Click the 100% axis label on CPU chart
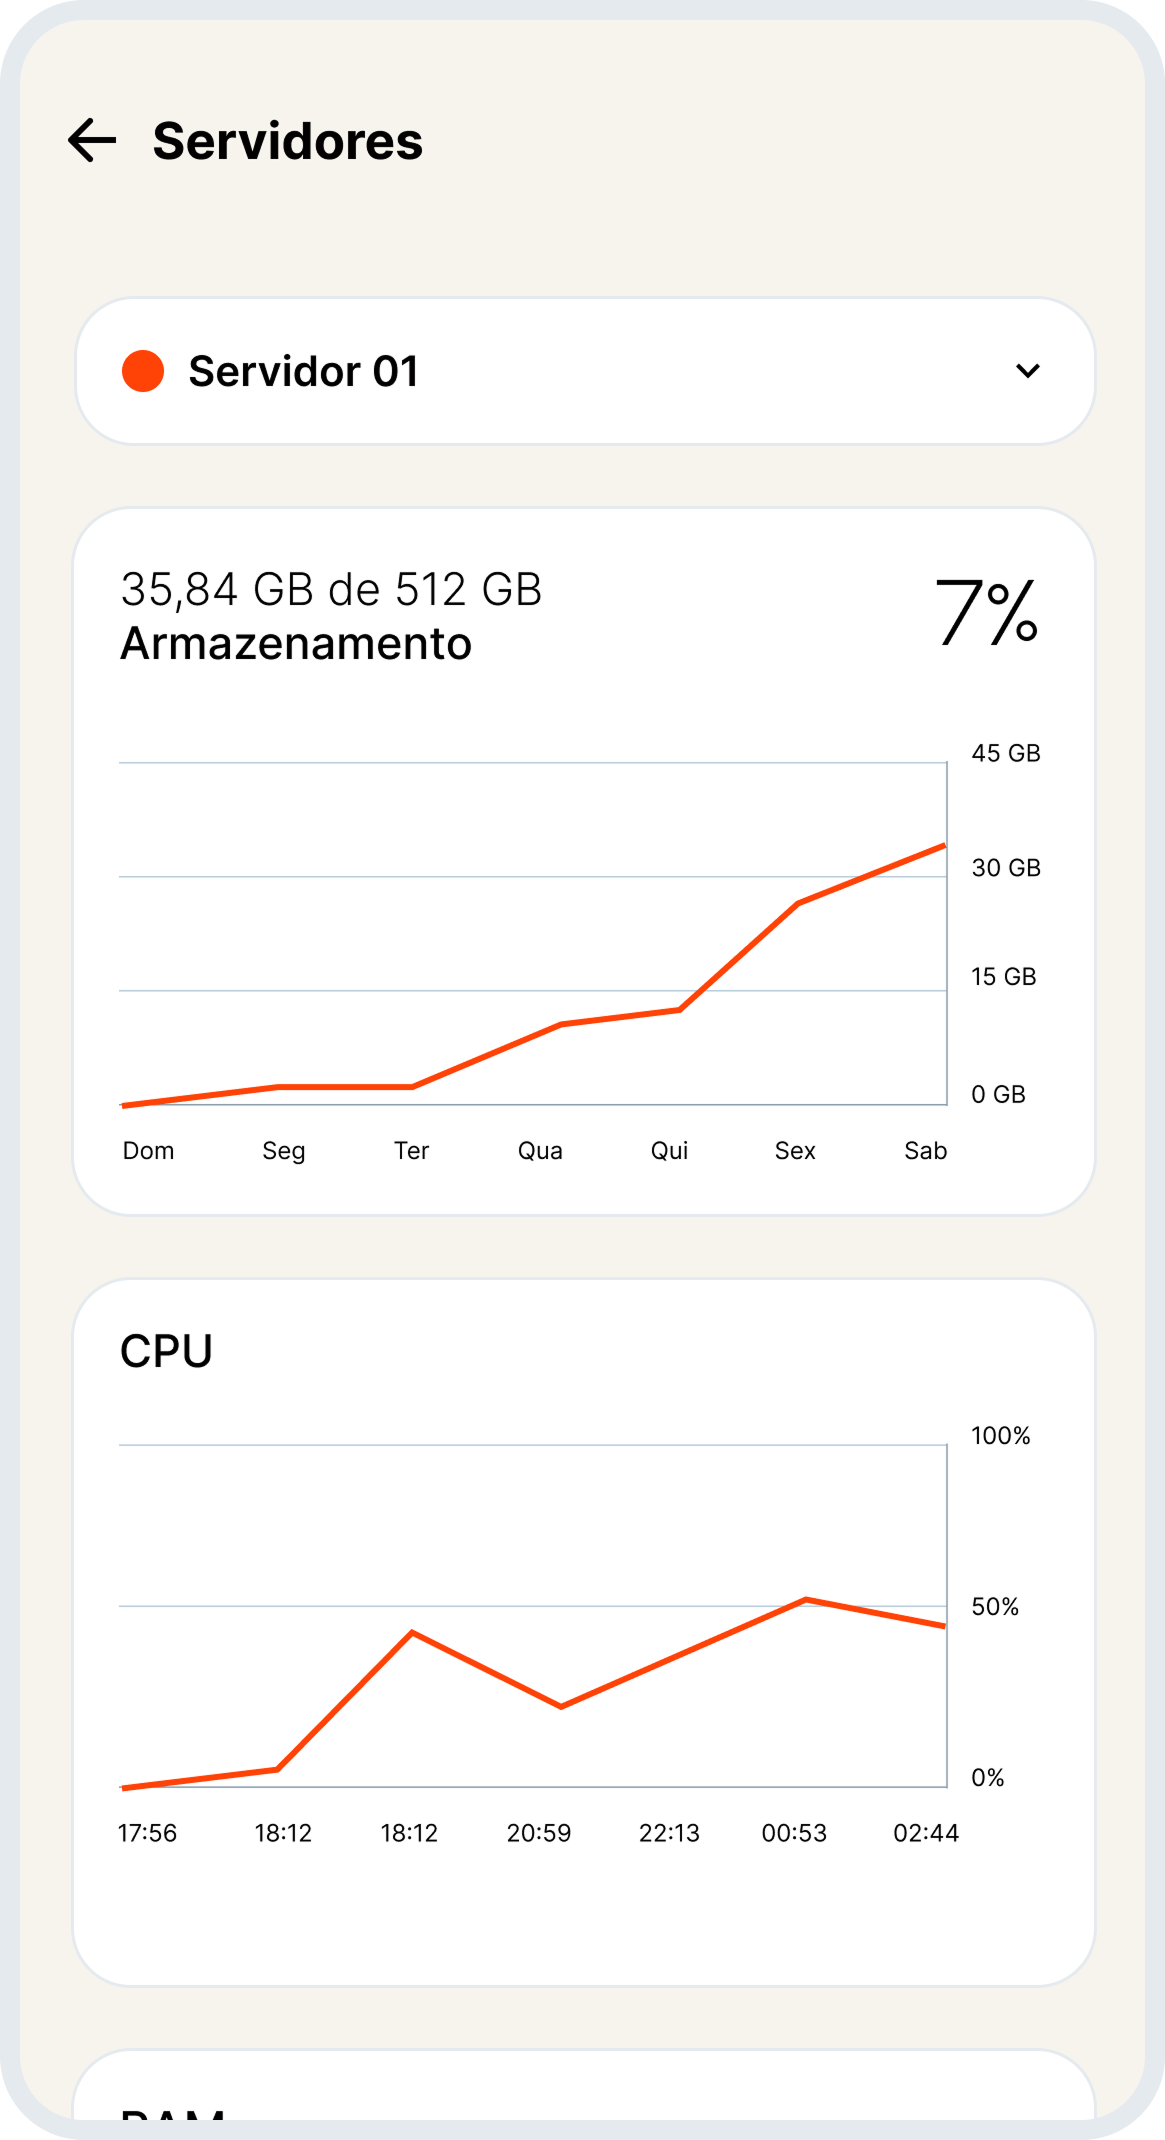Viewport: 1165px width, 2140px height. 1000,1435
